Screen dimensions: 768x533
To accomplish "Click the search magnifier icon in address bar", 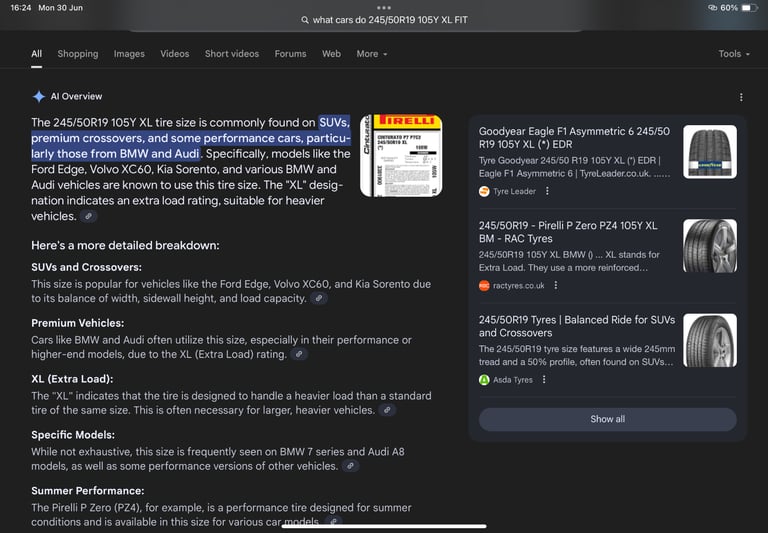I will pos(305,20).
